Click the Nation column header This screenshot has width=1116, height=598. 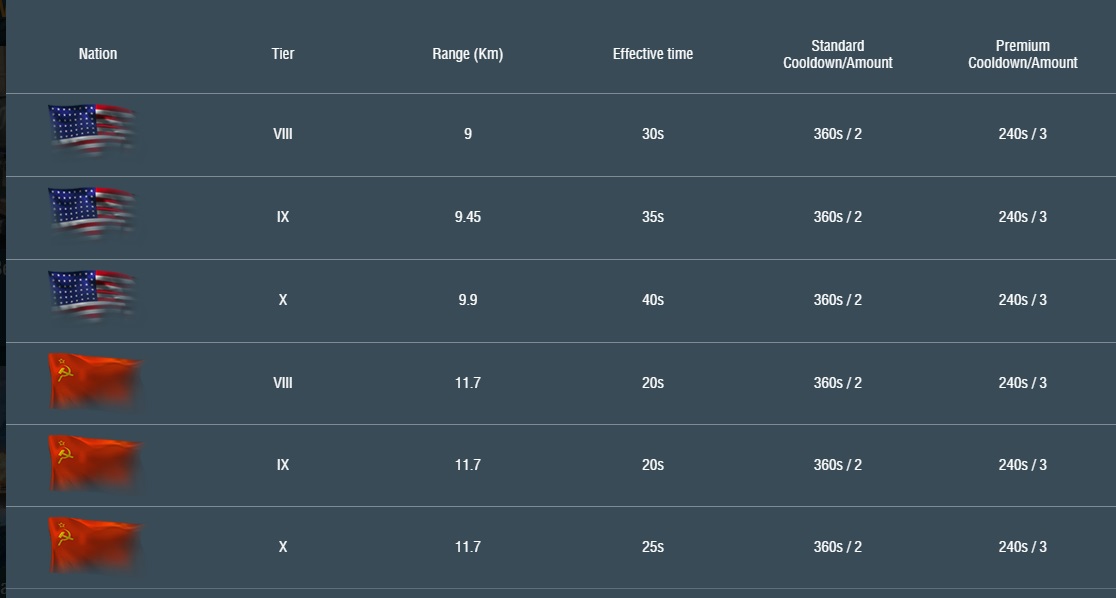pos(98,54)
